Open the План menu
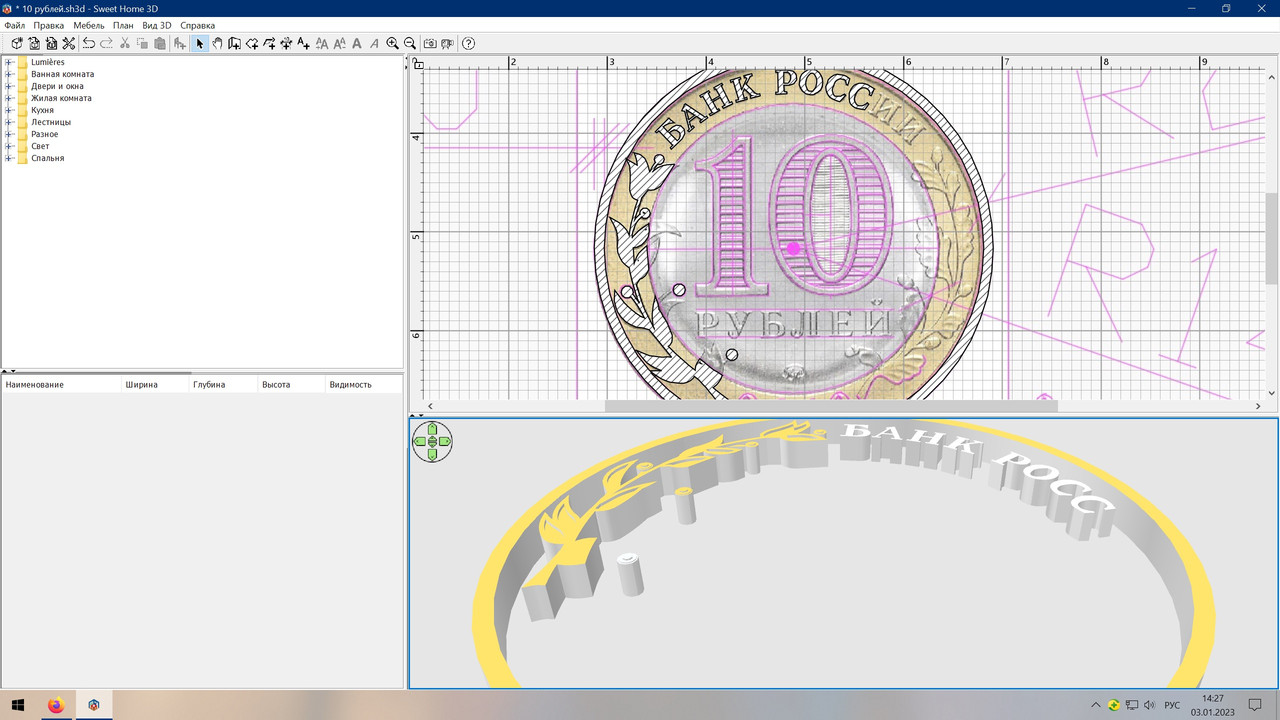This screenshot has height=720, width=1280. pos(123,25)
